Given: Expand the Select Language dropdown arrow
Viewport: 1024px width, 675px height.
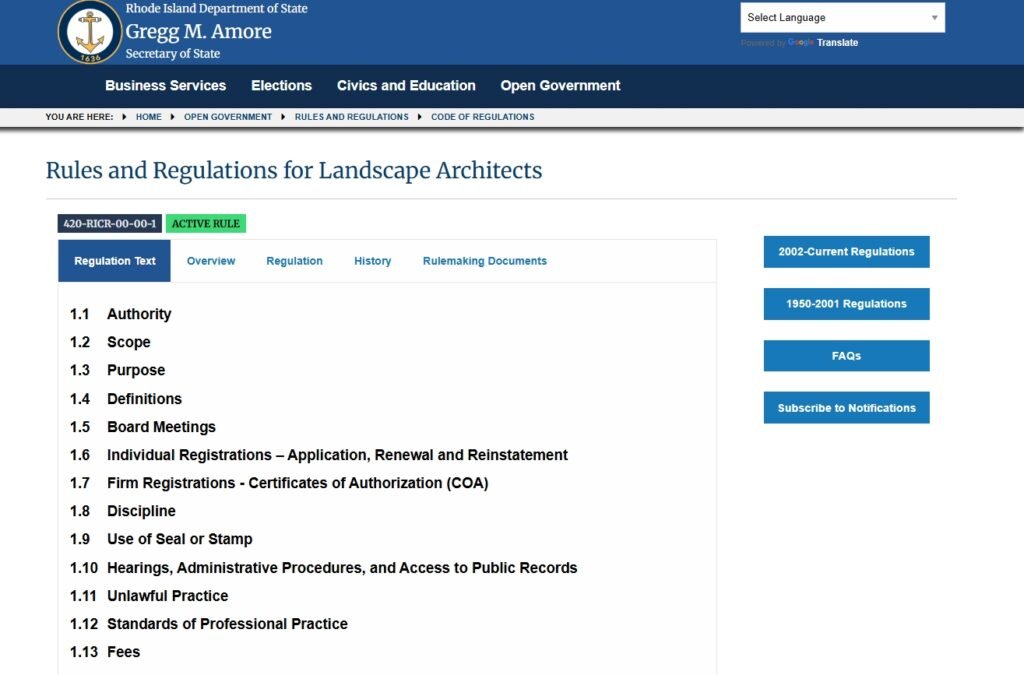Looking at the screenshot, I should pos(936,18).
